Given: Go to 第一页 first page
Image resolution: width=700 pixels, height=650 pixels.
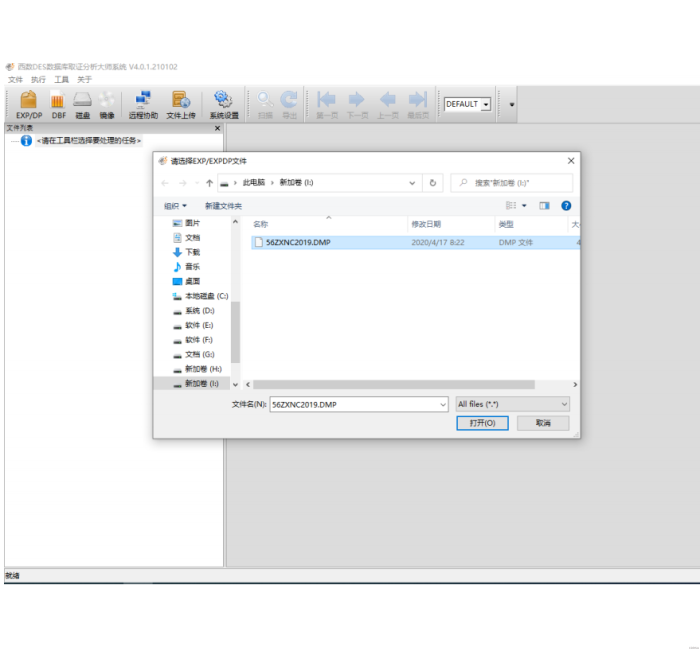Looking at the screenshot, I should point(327,105).
